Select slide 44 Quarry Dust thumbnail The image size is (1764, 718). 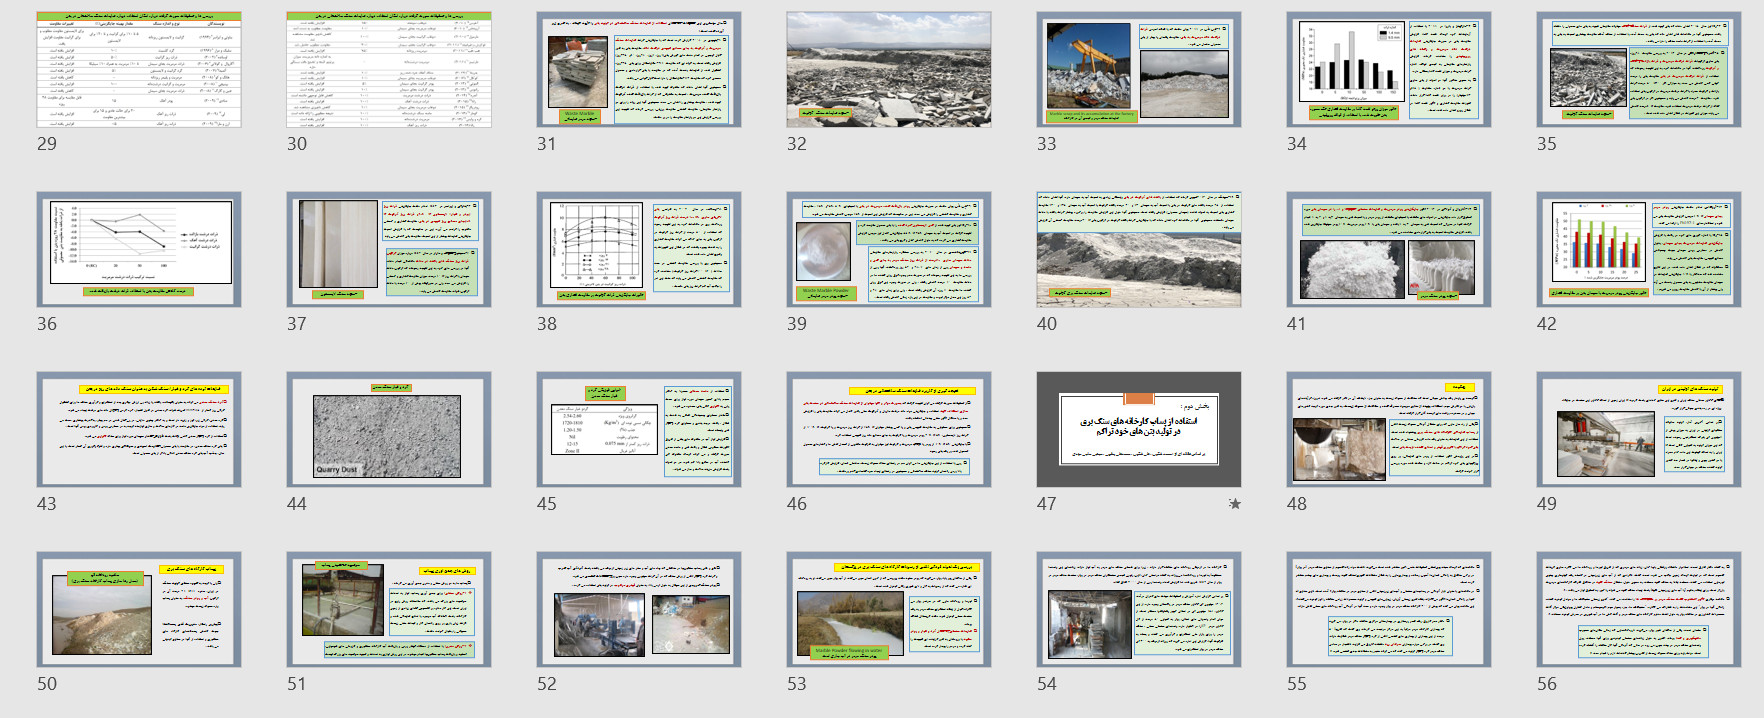(389, 429)
